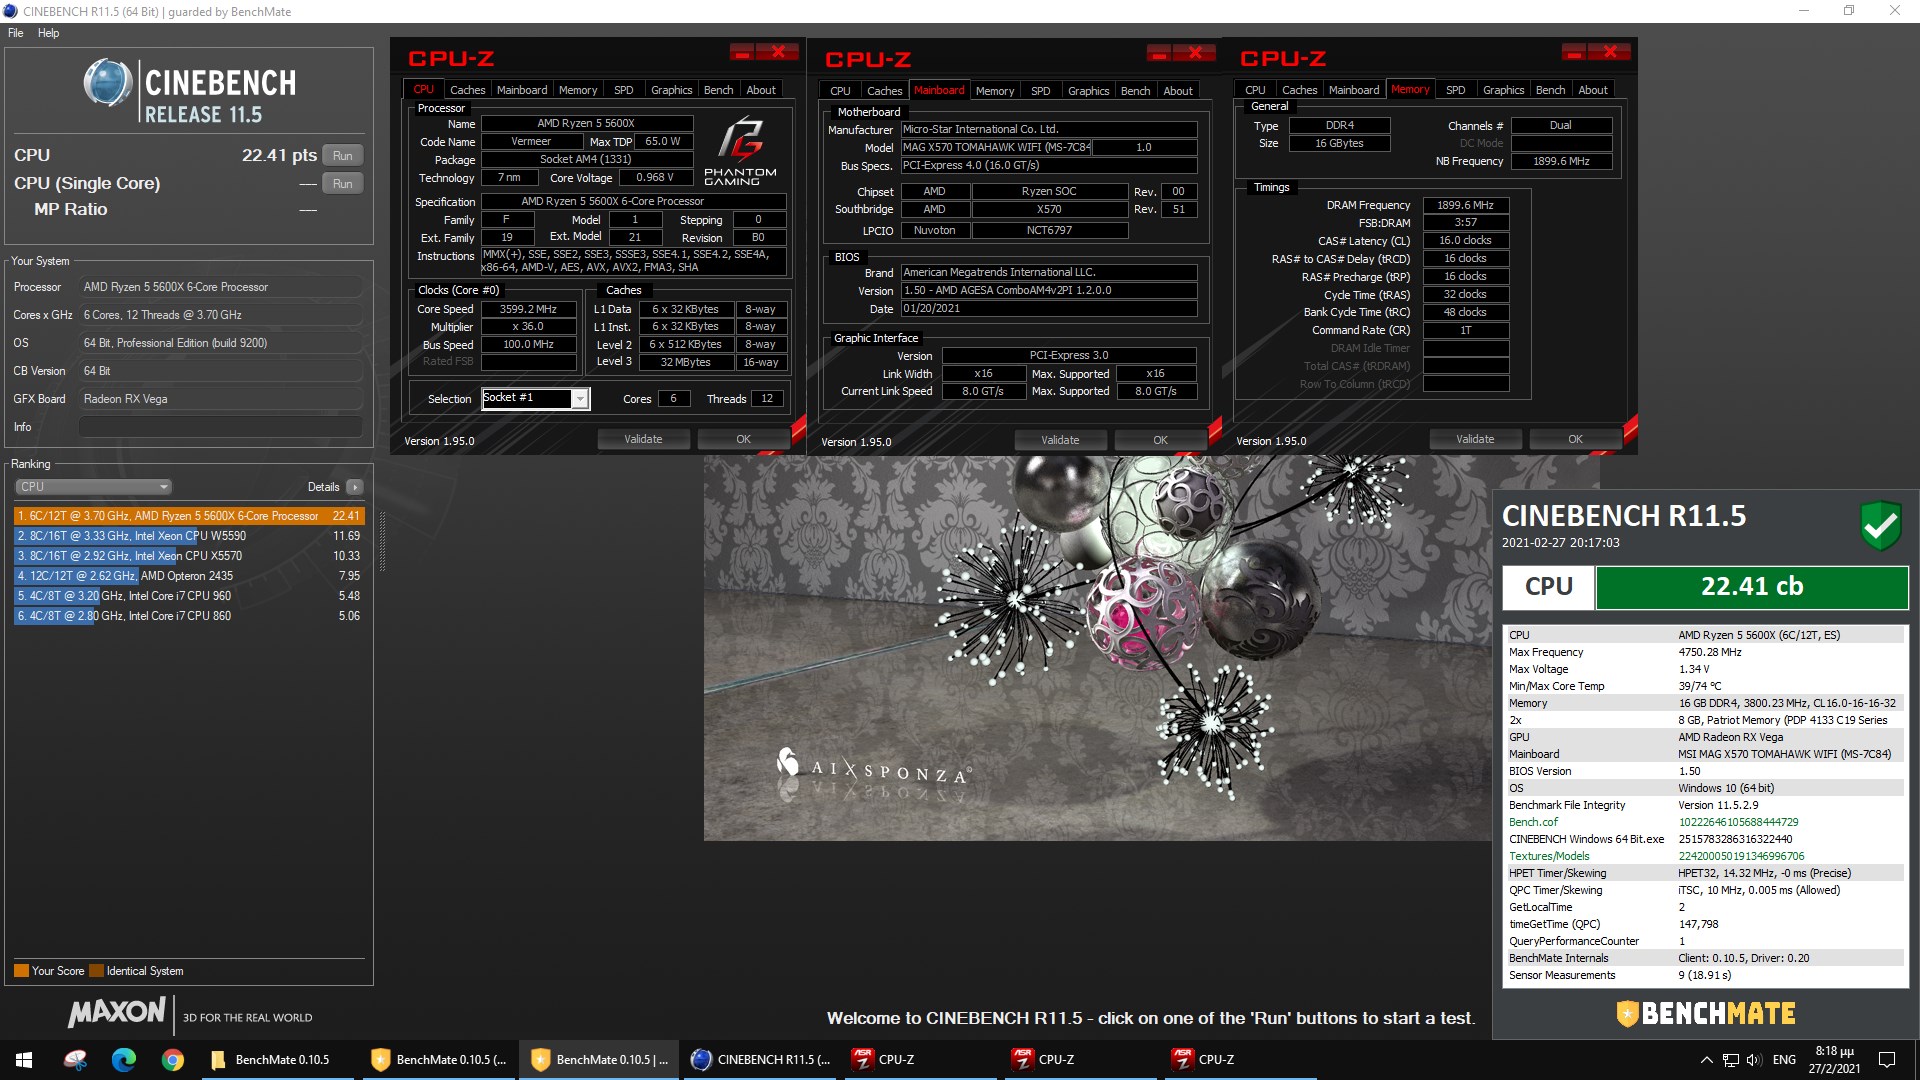
Task: Open CPU tab in Memory CPU-Z window
Action: 1255,90
